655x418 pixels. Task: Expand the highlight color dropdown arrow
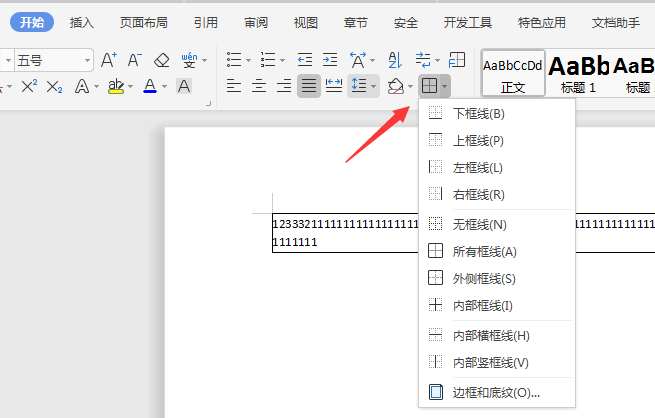[x=131, y=87]
